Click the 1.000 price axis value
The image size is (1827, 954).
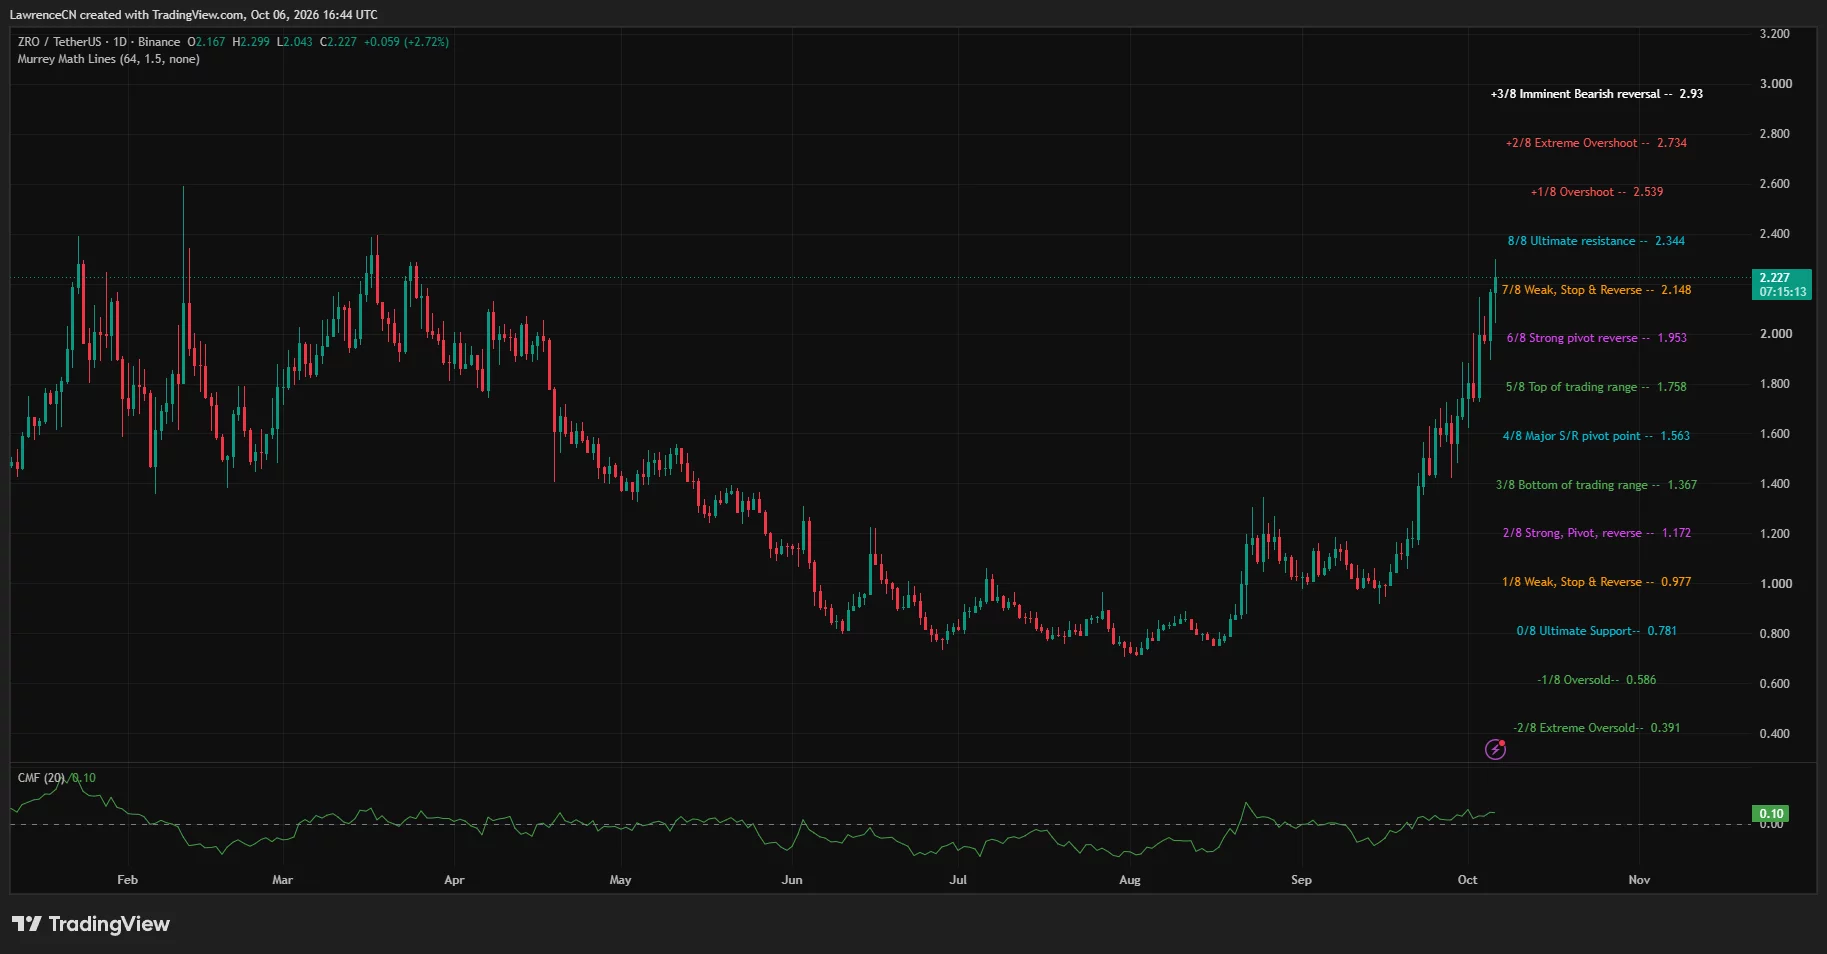[1775, 584]
